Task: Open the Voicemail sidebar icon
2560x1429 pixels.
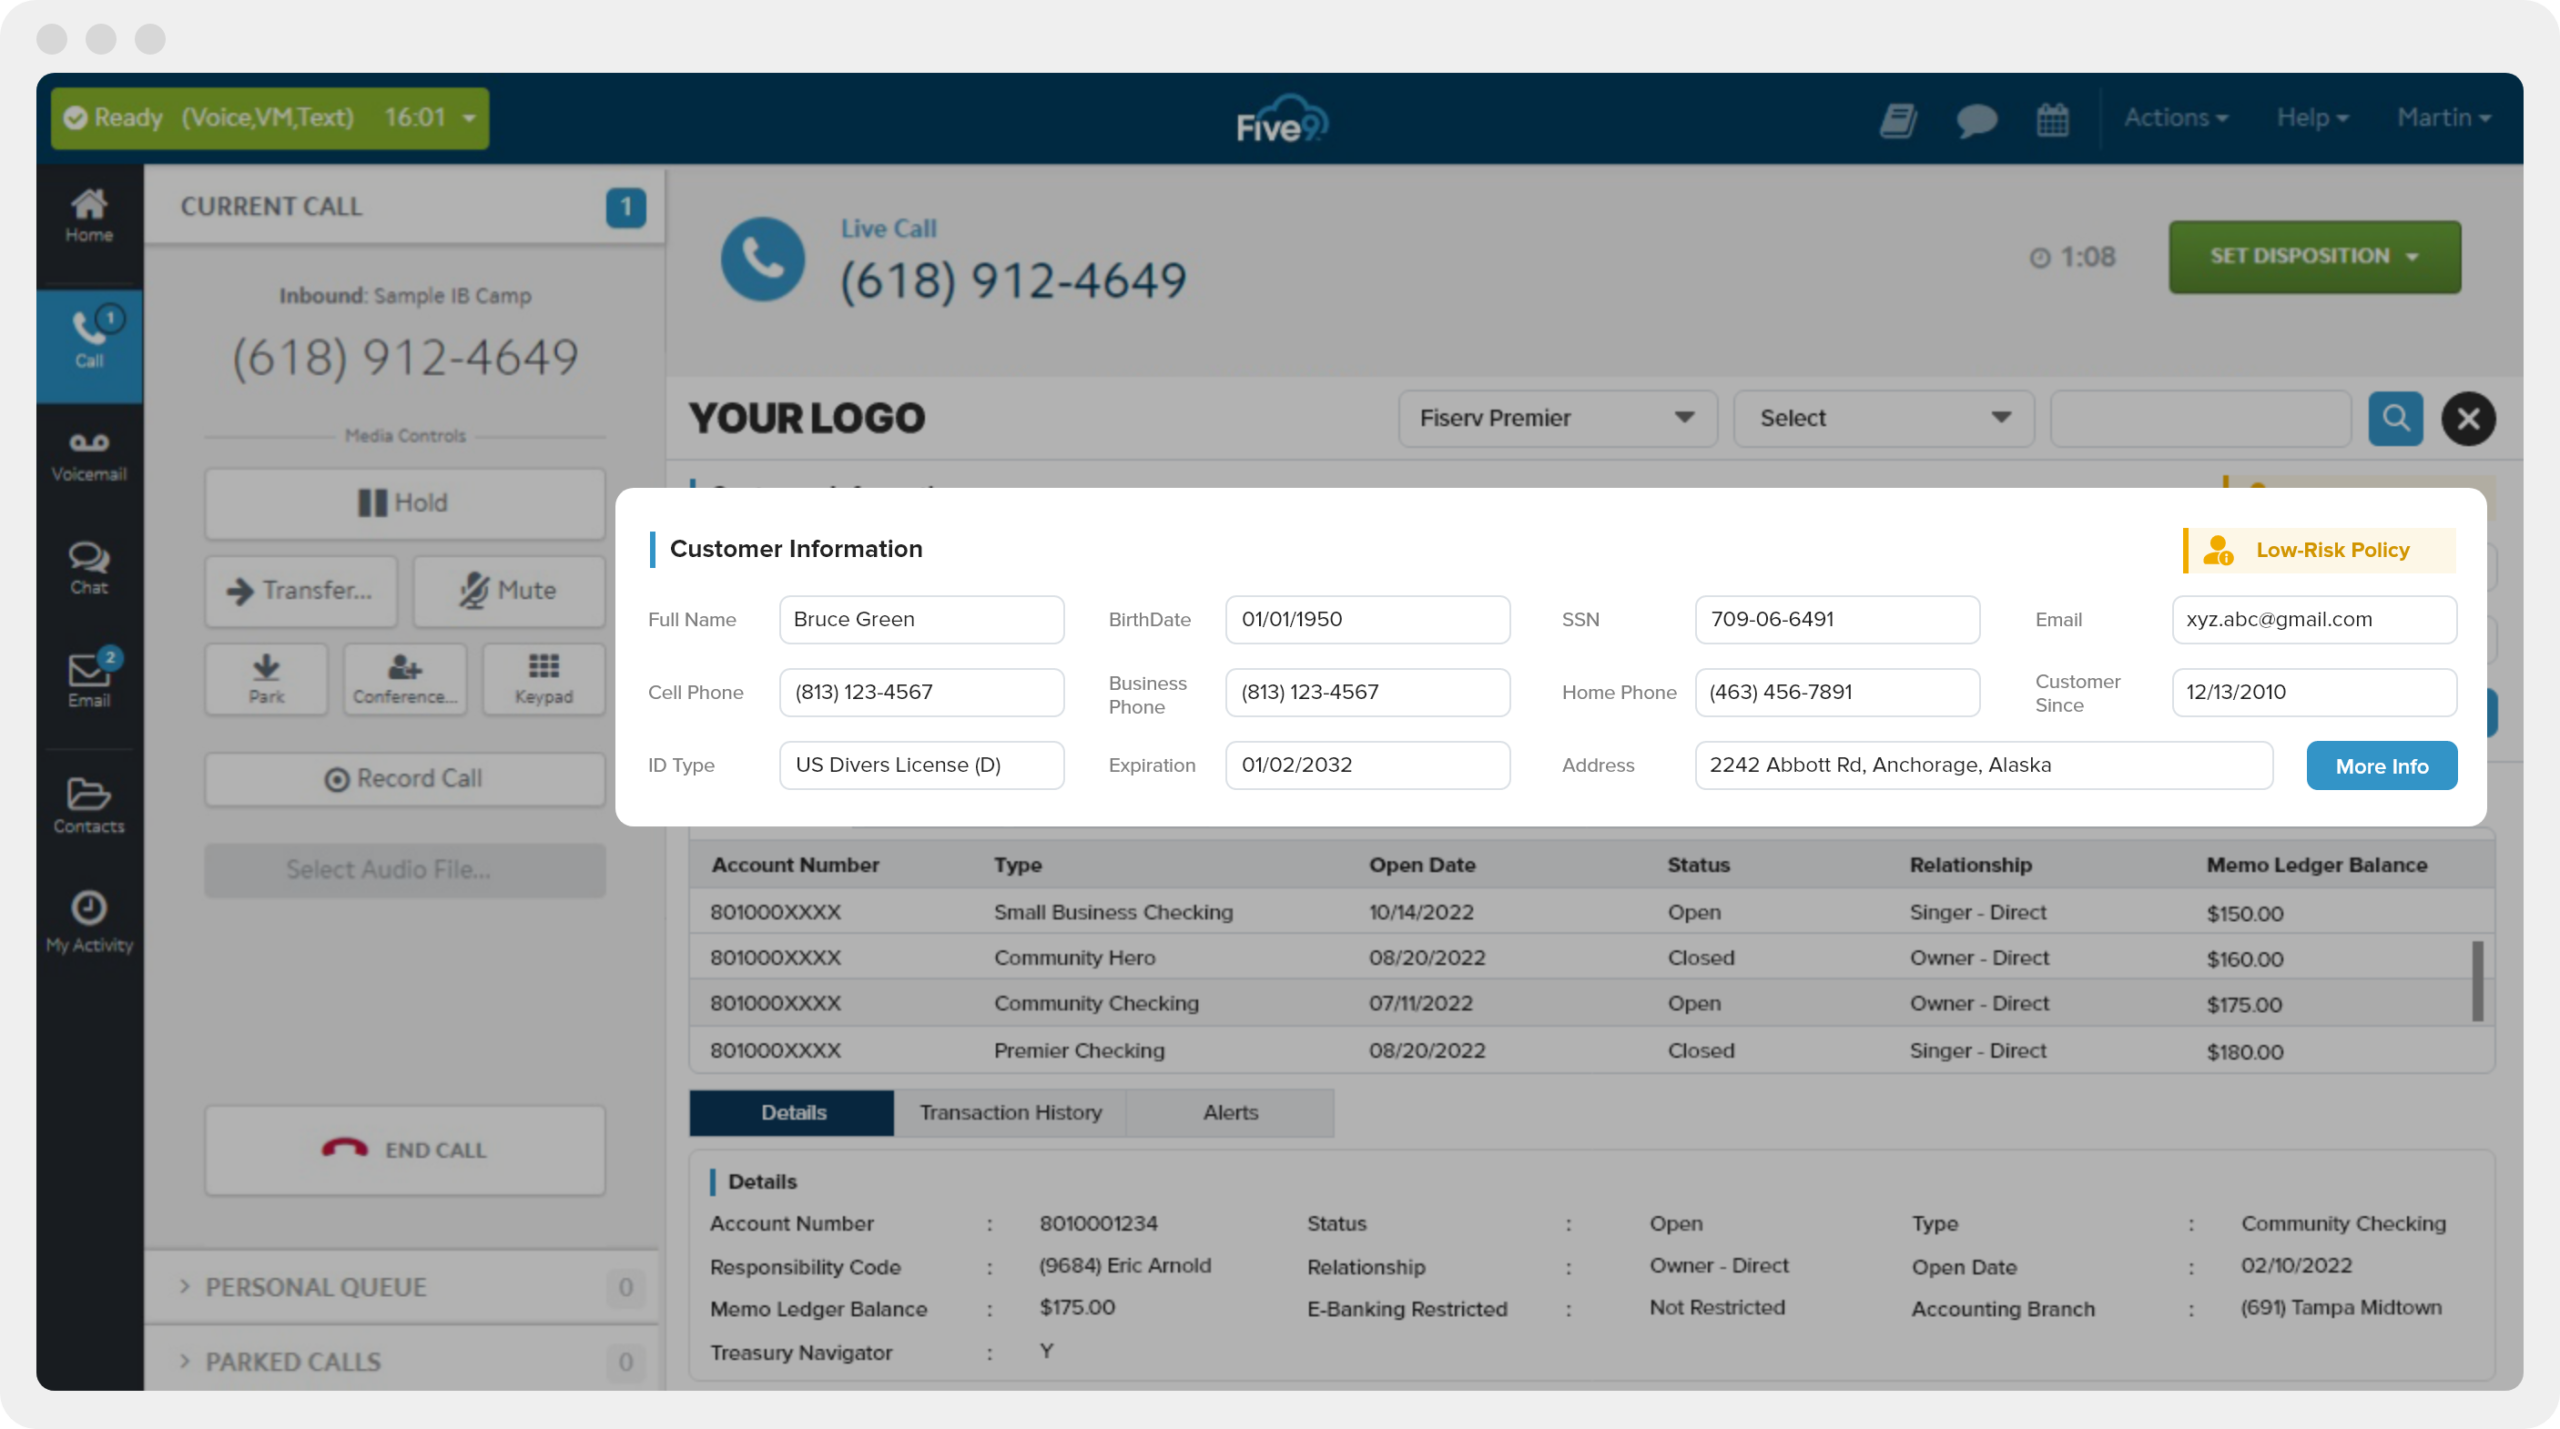Action: [x=89, y=456]
